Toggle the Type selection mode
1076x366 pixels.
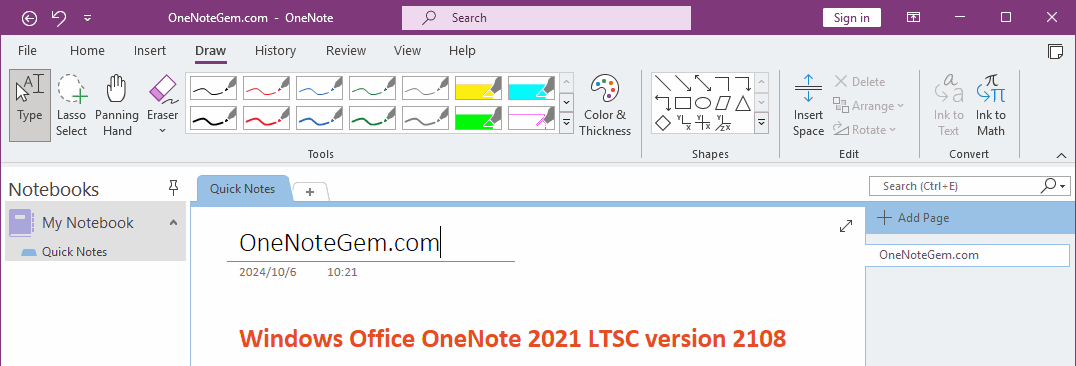point(30,105)
